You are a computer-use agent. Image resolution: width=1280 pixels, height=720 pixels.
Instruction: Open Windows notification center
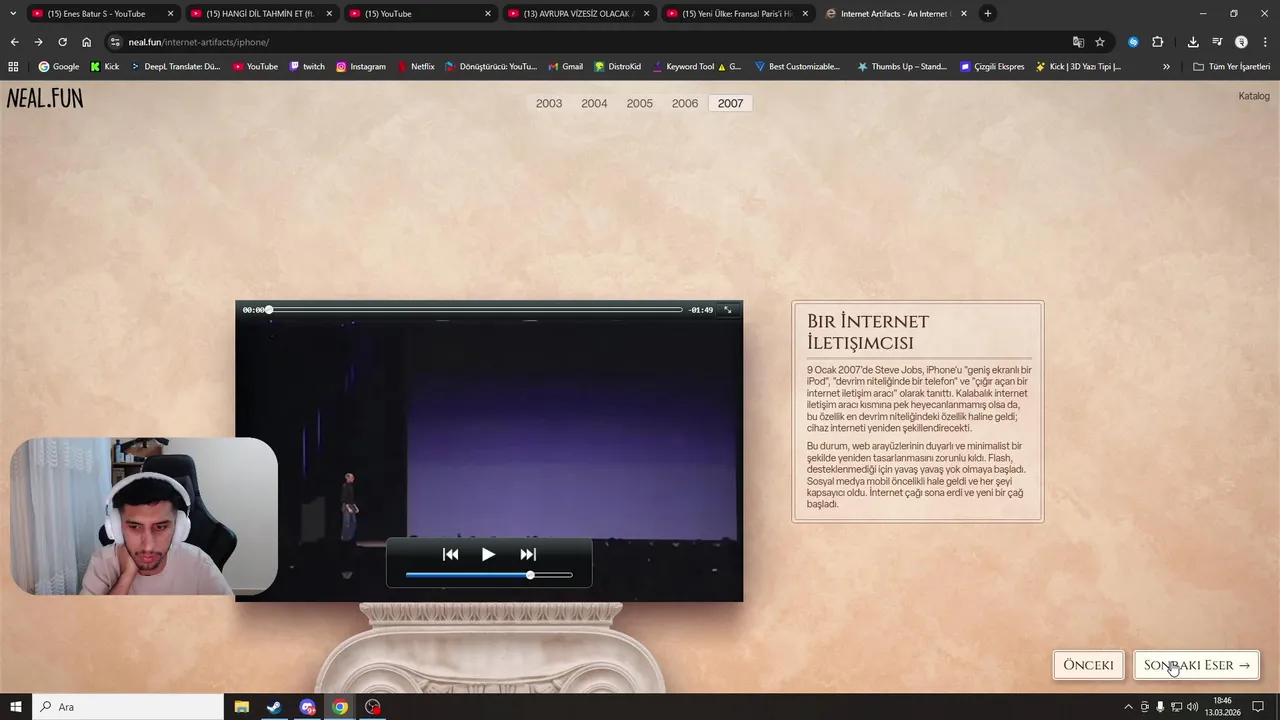pos(1259,707)
